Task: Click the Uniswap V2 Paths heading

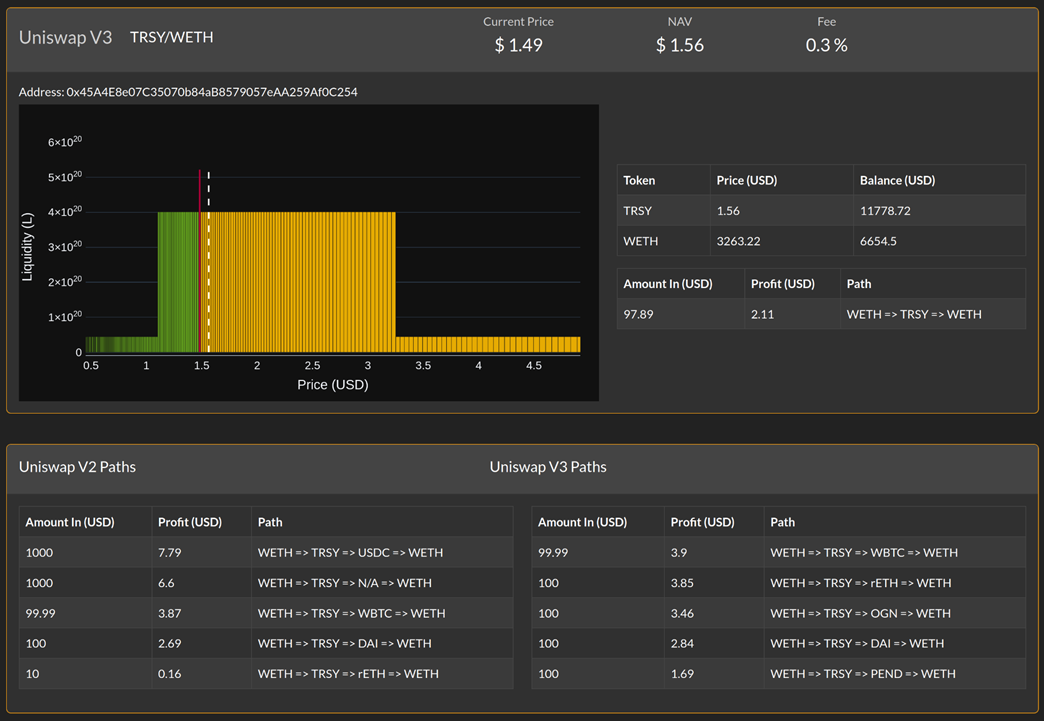Action: tap(77, 467)
